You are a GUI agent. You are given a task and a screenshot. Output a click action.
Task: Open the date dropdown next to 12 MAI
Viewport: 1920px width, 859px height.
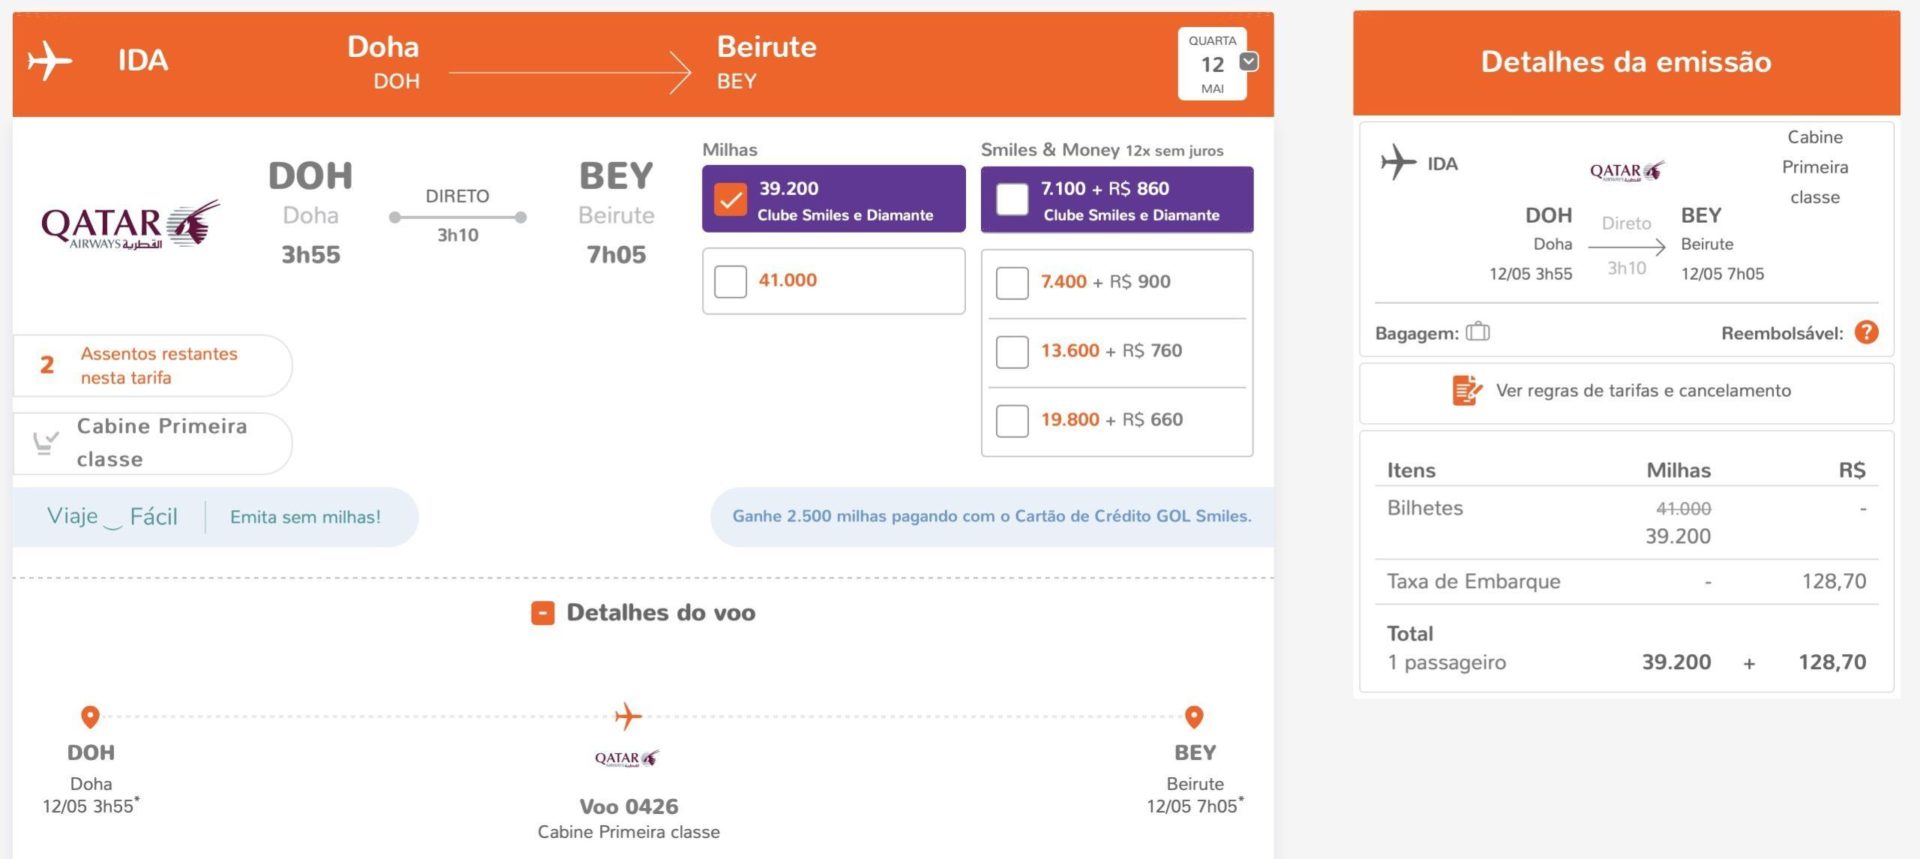(x=1249, y=62)
